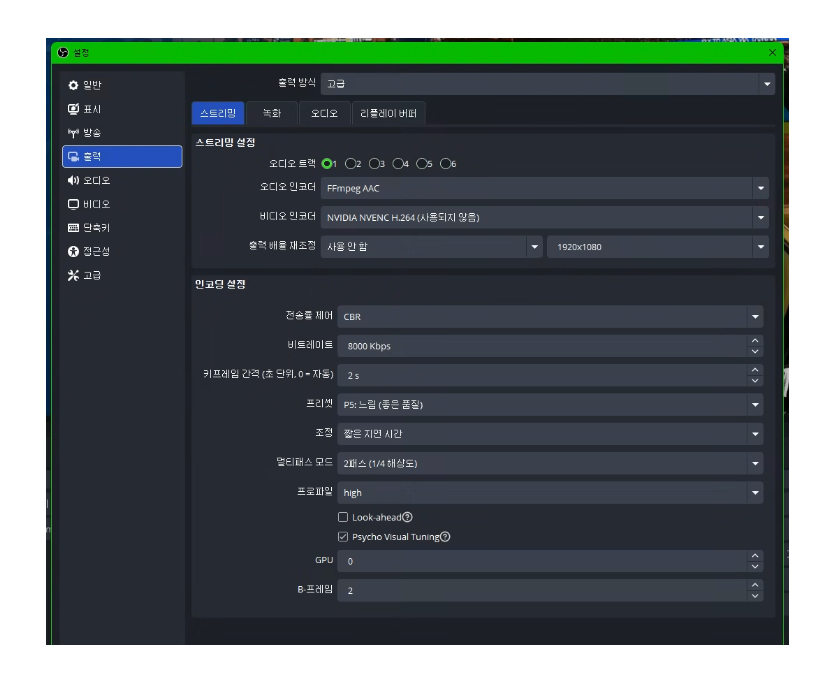Viewport: 835px width, 682px height.
Task: Click the 키프레임 간격 2 s input field
Action: click(540, 375)
